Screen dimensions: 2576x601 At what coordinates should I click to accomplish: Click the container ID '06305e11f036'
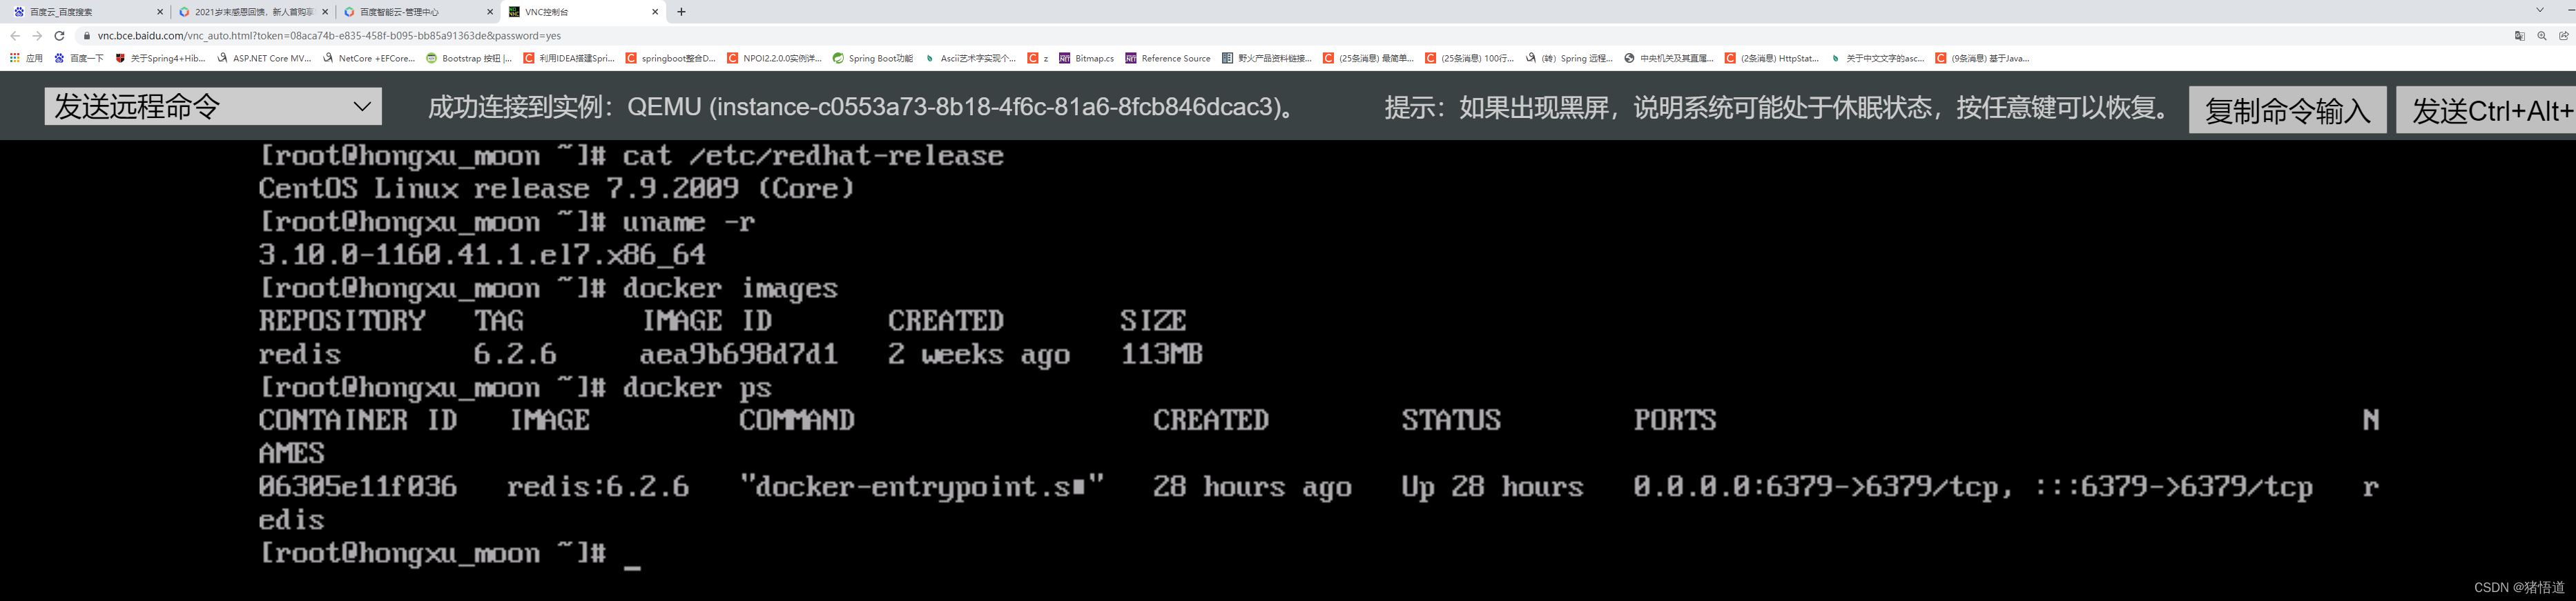click(358, 487)
